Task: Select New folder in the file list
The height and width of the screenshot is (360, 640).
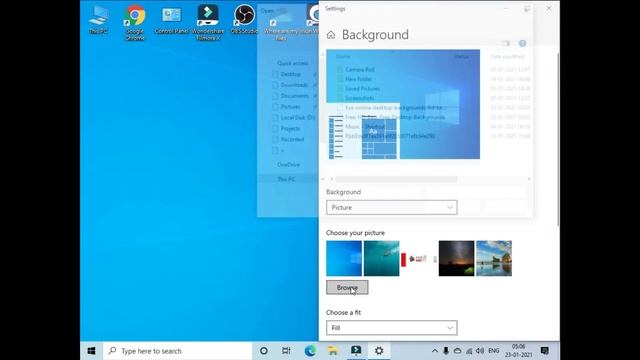Action: click(358, 79)
